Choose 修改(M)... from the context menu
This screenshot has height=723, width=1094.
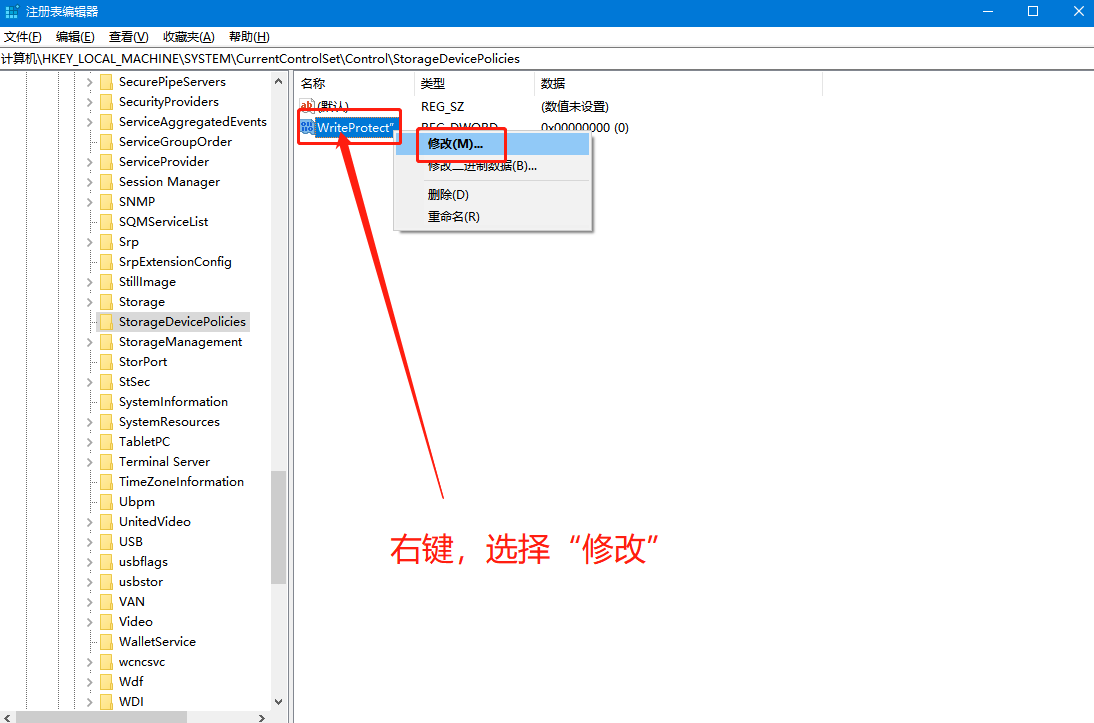click(455, 144)
